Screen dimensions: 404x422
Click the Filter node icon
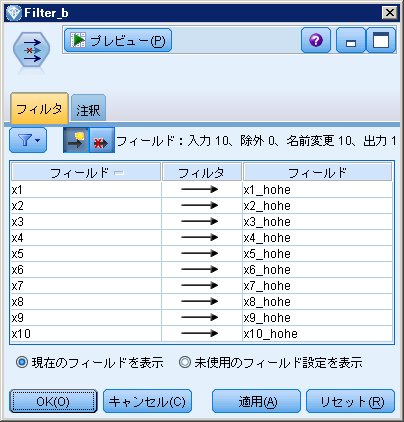[32, 51]
